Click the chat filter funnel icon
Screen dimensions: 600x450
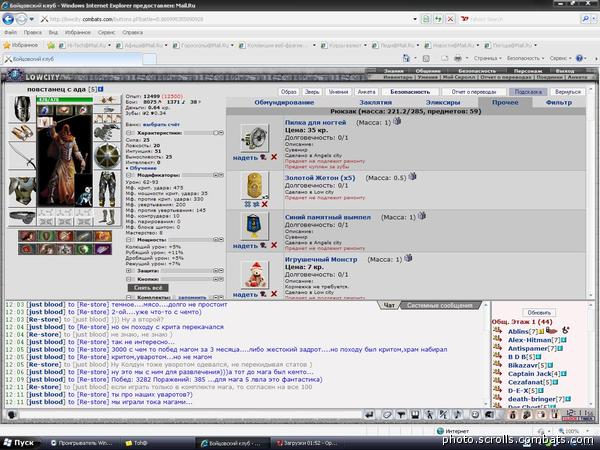401,415
